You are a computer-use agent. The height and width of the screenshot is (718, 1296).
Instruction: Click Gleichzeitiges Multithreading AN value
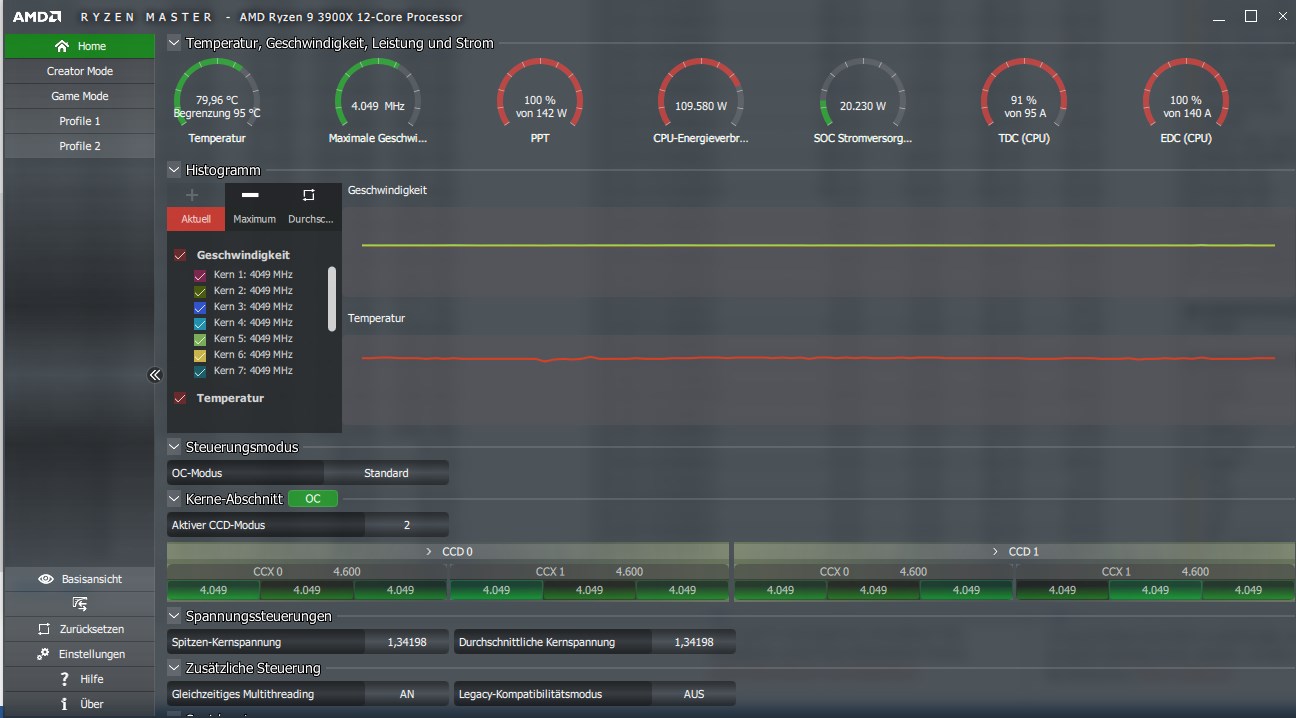[407, 694]
